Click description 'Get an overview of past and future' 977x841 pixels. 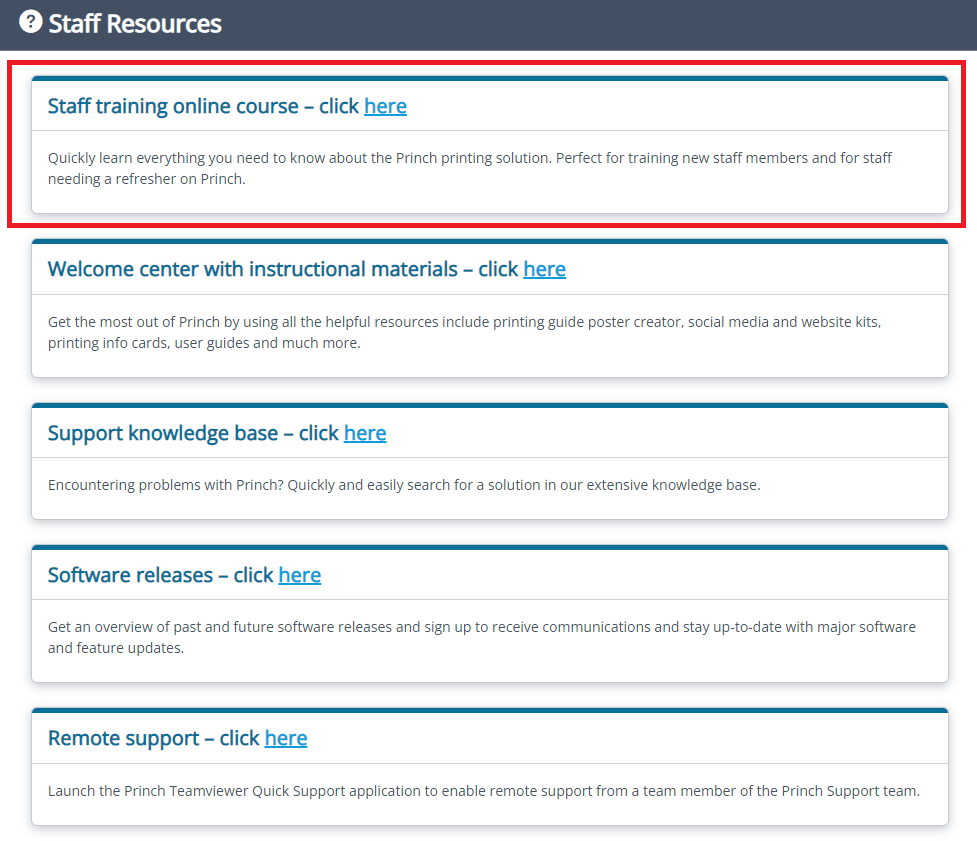pos(482,637)
